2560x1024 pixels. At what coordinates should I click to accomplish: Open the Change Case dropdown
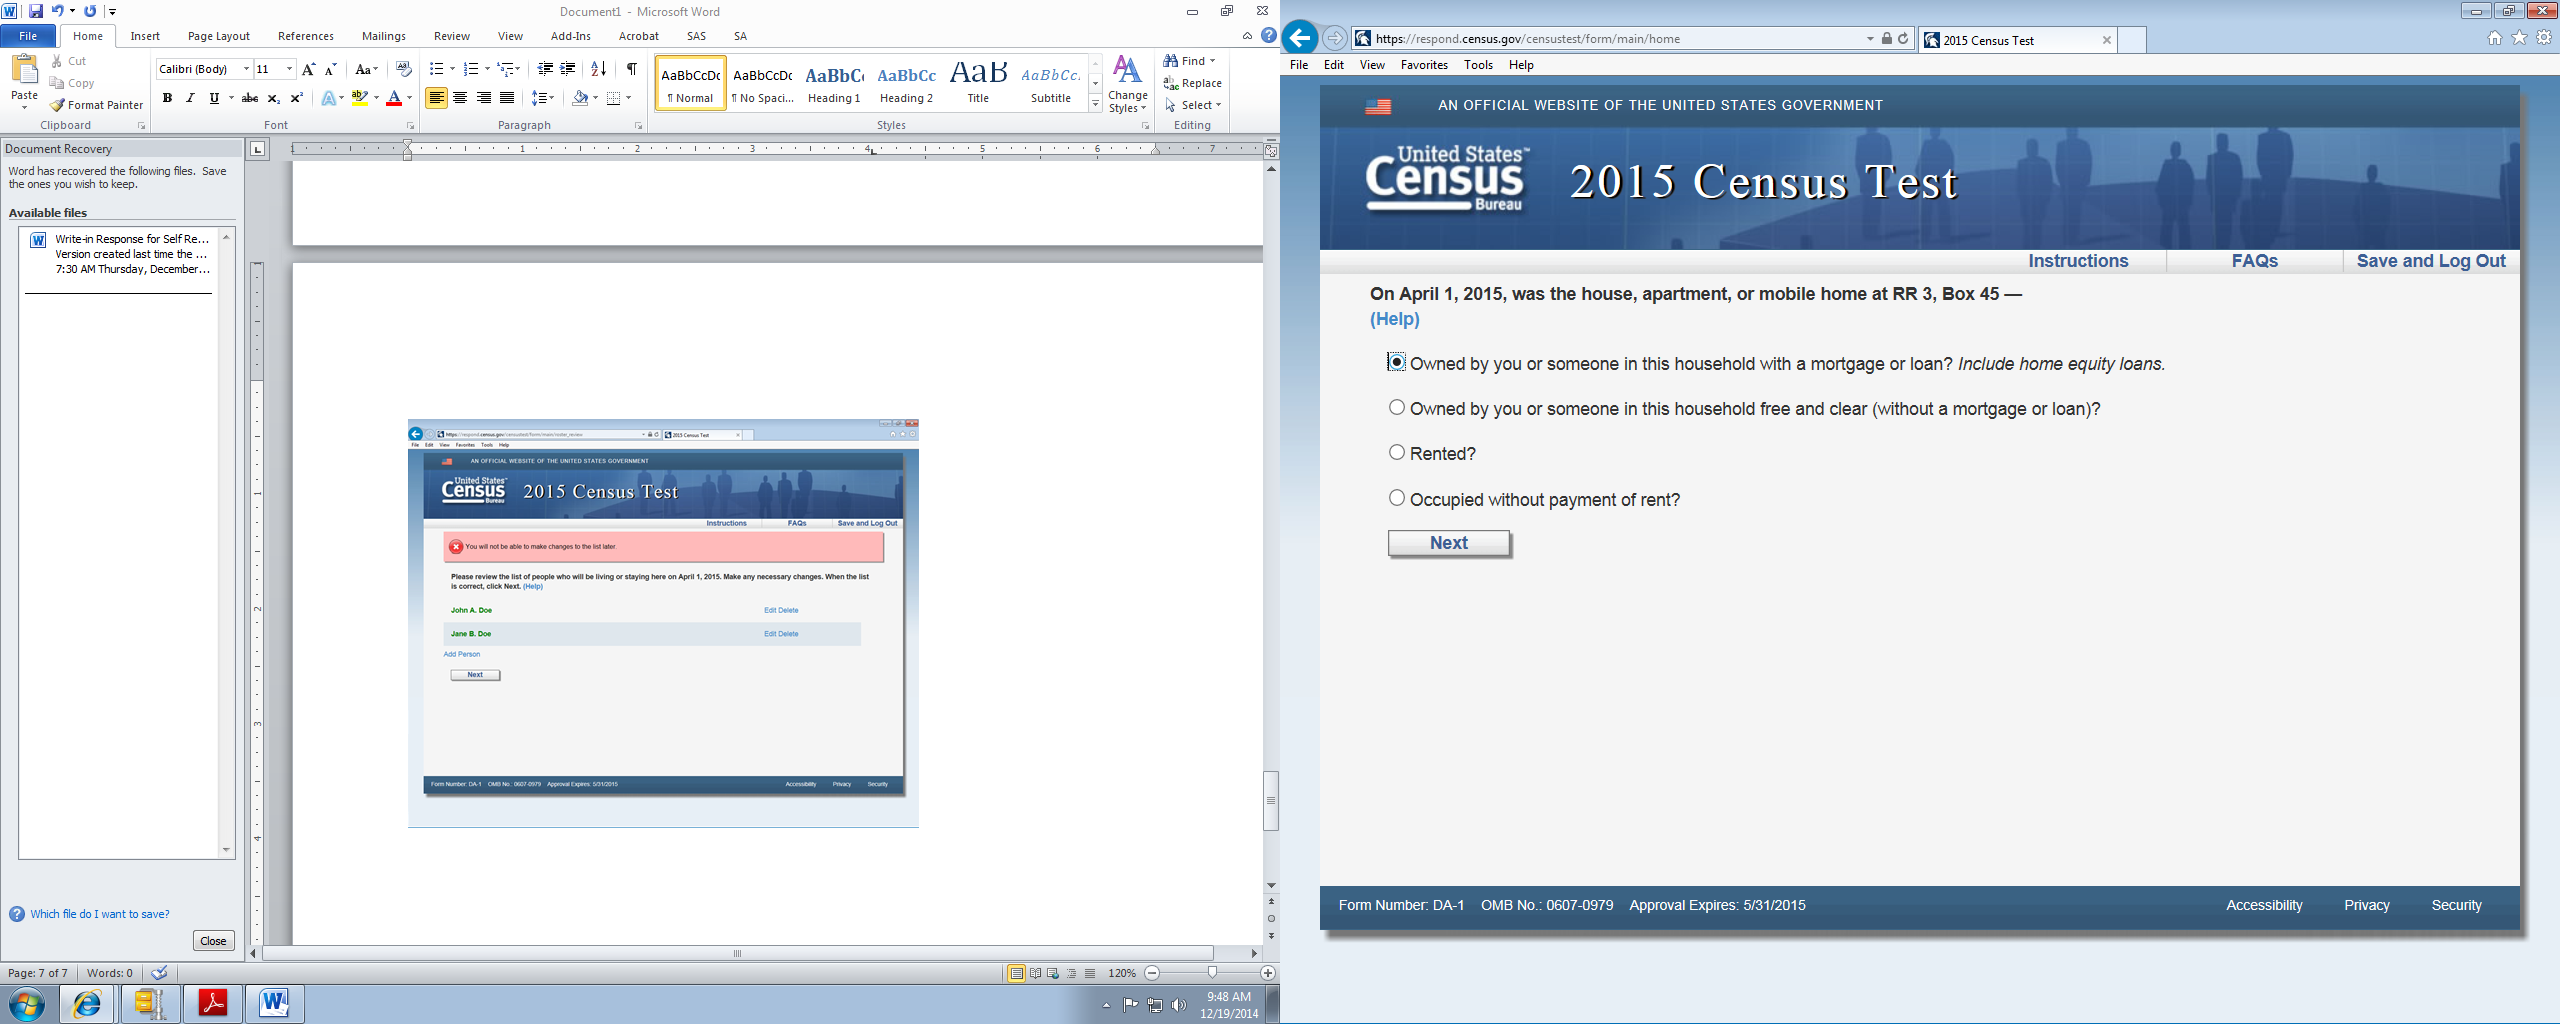[x=366, y=69]
